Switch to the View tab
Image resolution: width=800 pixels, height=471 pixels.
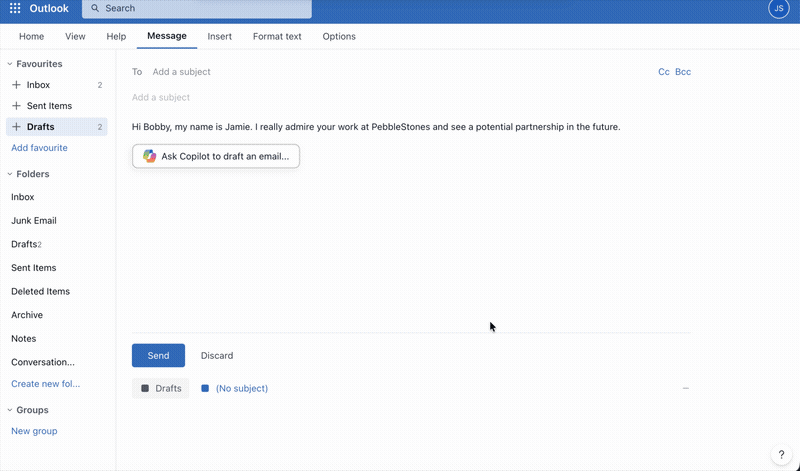(75, 36)
